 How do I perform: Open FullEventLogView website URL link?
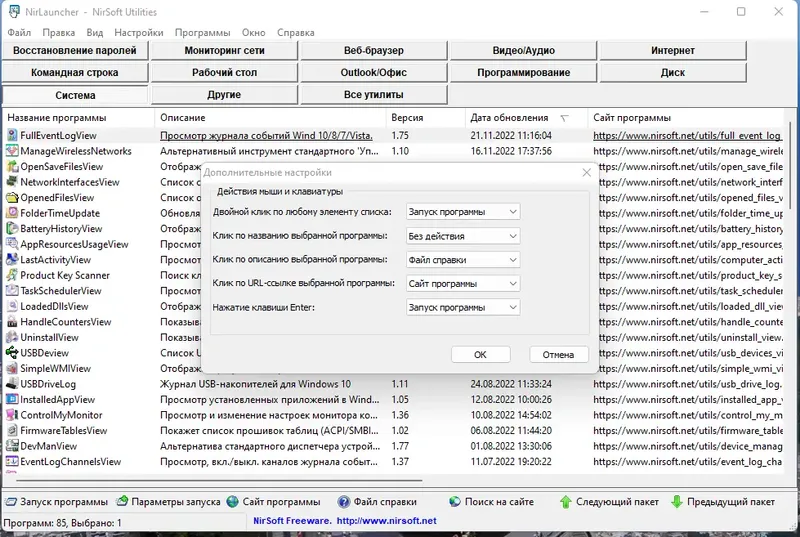click(x=687, y=136)
